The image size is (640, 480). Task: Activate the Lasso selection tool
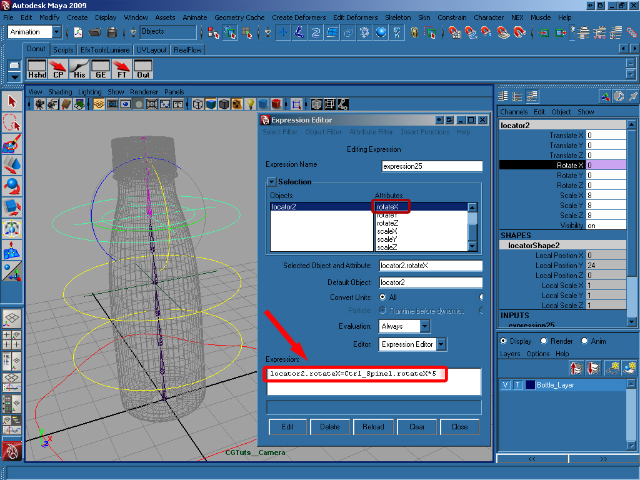(x=12, y=123)
